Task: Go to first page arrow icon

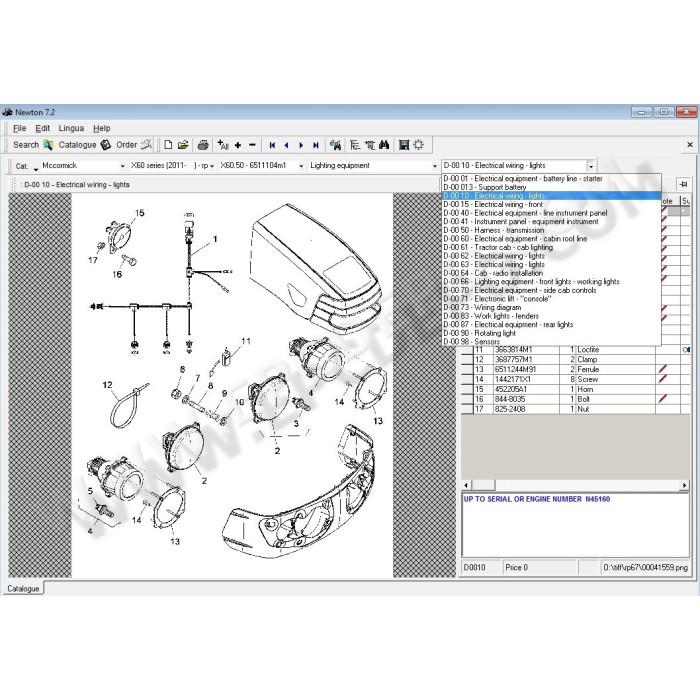Action: tap(272, 145)
